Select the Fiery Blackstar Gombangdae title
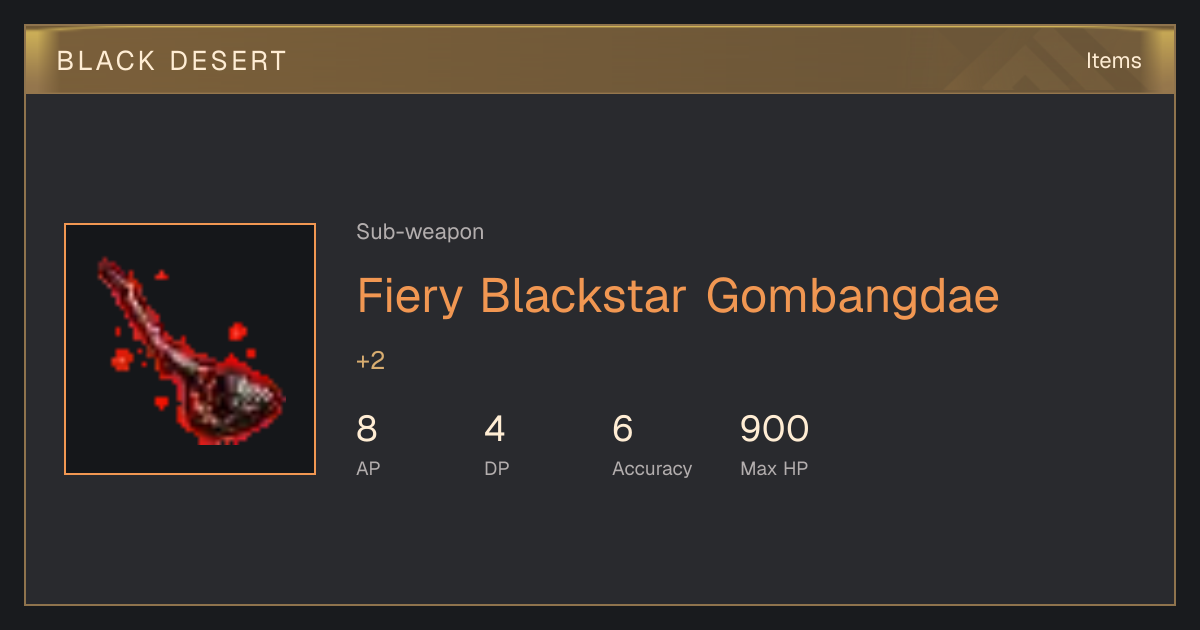1200x630 pixels. coord(678,297)
